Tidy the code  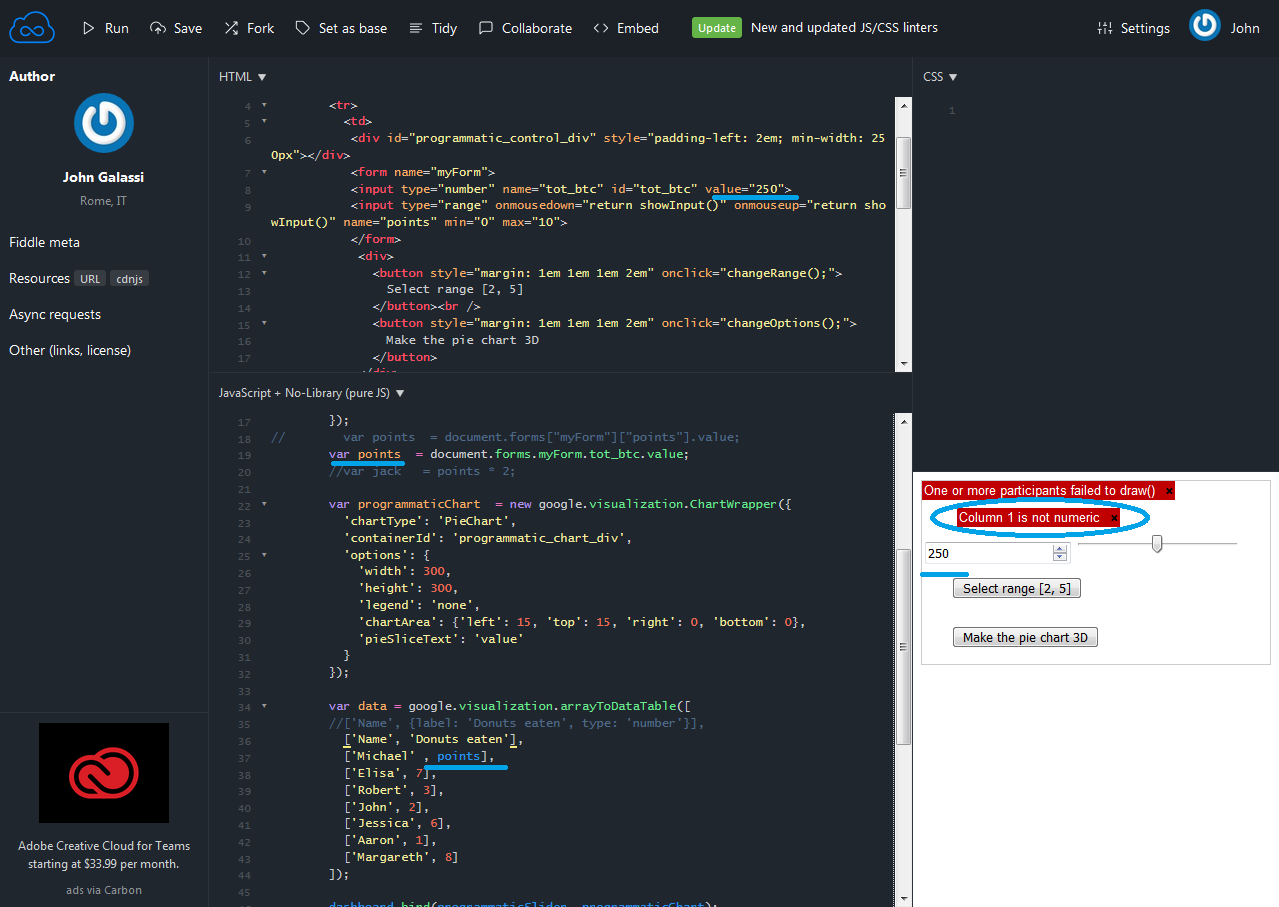click(433, 28)
